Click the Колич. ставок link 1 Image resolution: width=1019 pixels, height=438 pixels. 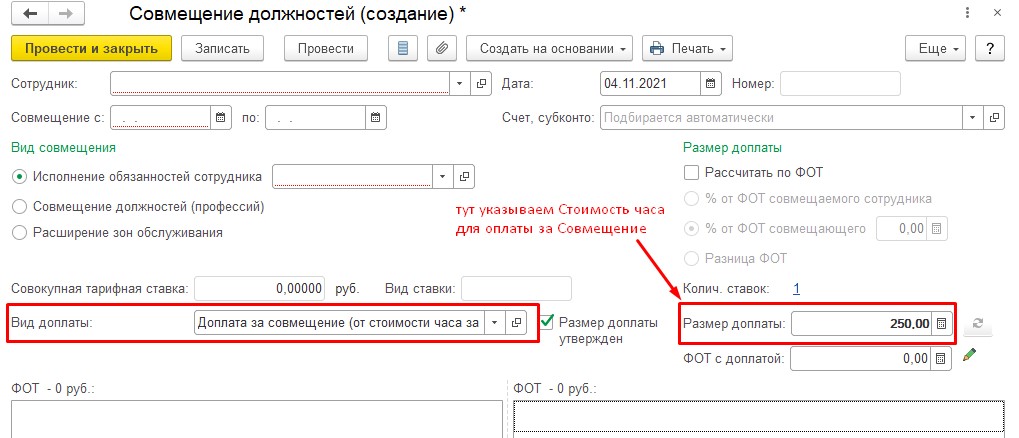click(797, 289)
